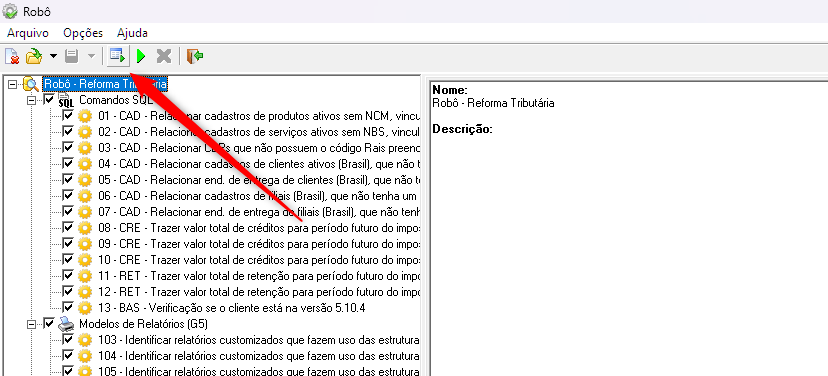The image size is (828, 376).
Task: Click the magnifier icon of Robô - Reforma Tributária
Action: [x=31, y=84]
